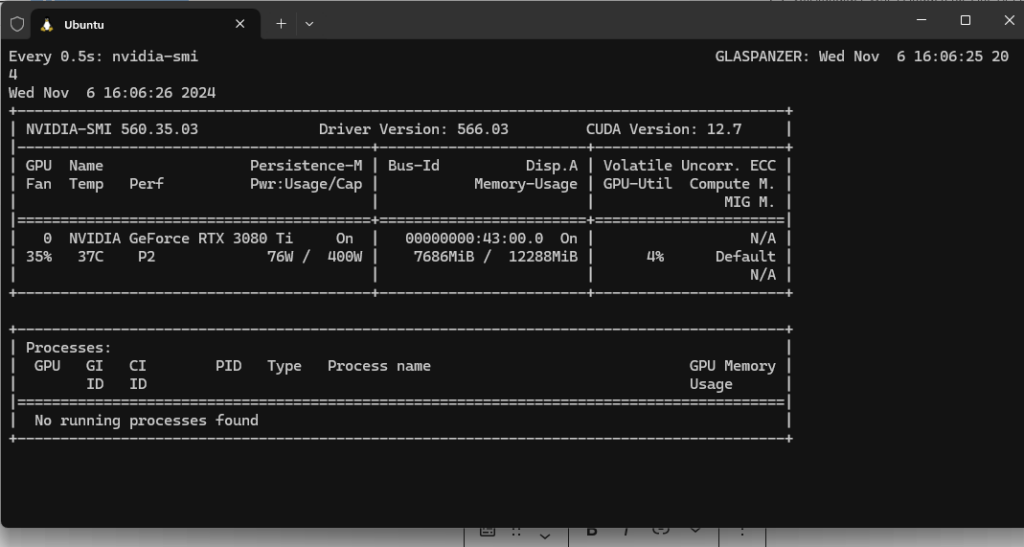Click the penguin icon on the Ubuntu tab
Image resolution: width=1024 pixels, height=547 pixels.
pyautogui.click(x=47, y=24)
